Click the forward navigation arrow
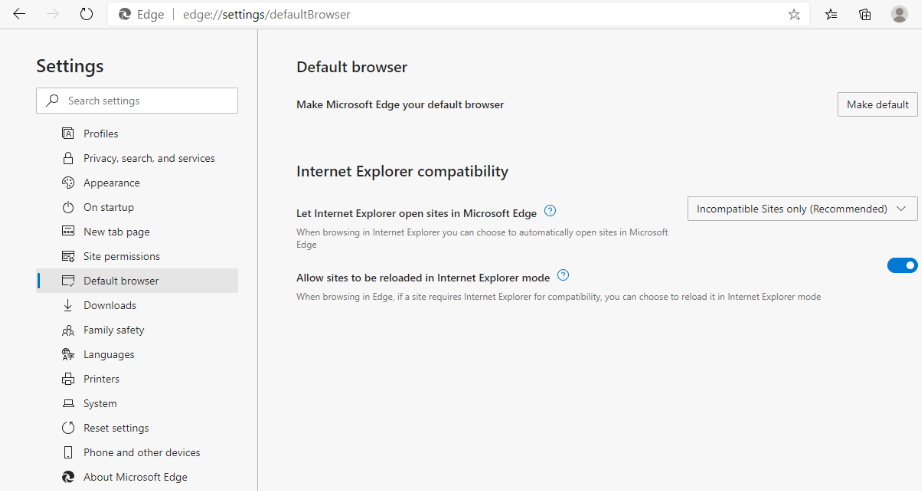 tap(53, 14)
